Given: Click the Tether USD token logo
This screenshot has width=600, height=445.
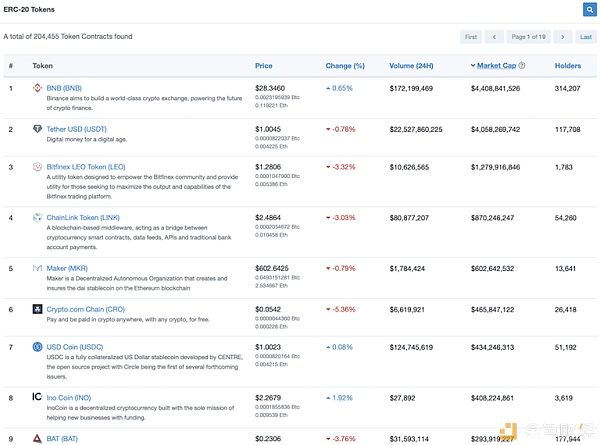Looking at the screenshot, I should point(38,129).
